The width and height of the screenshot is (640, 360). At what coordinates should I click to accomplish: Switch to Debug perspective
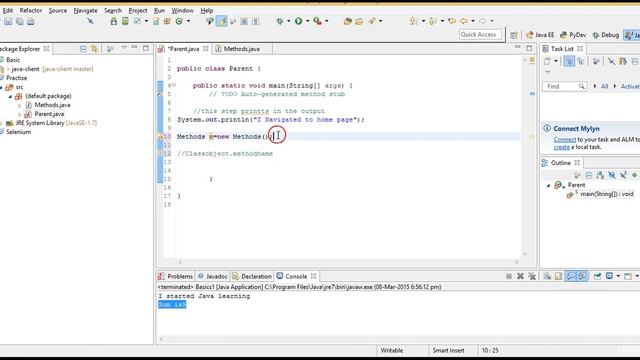pyautogui.click(x=606, y=35)
